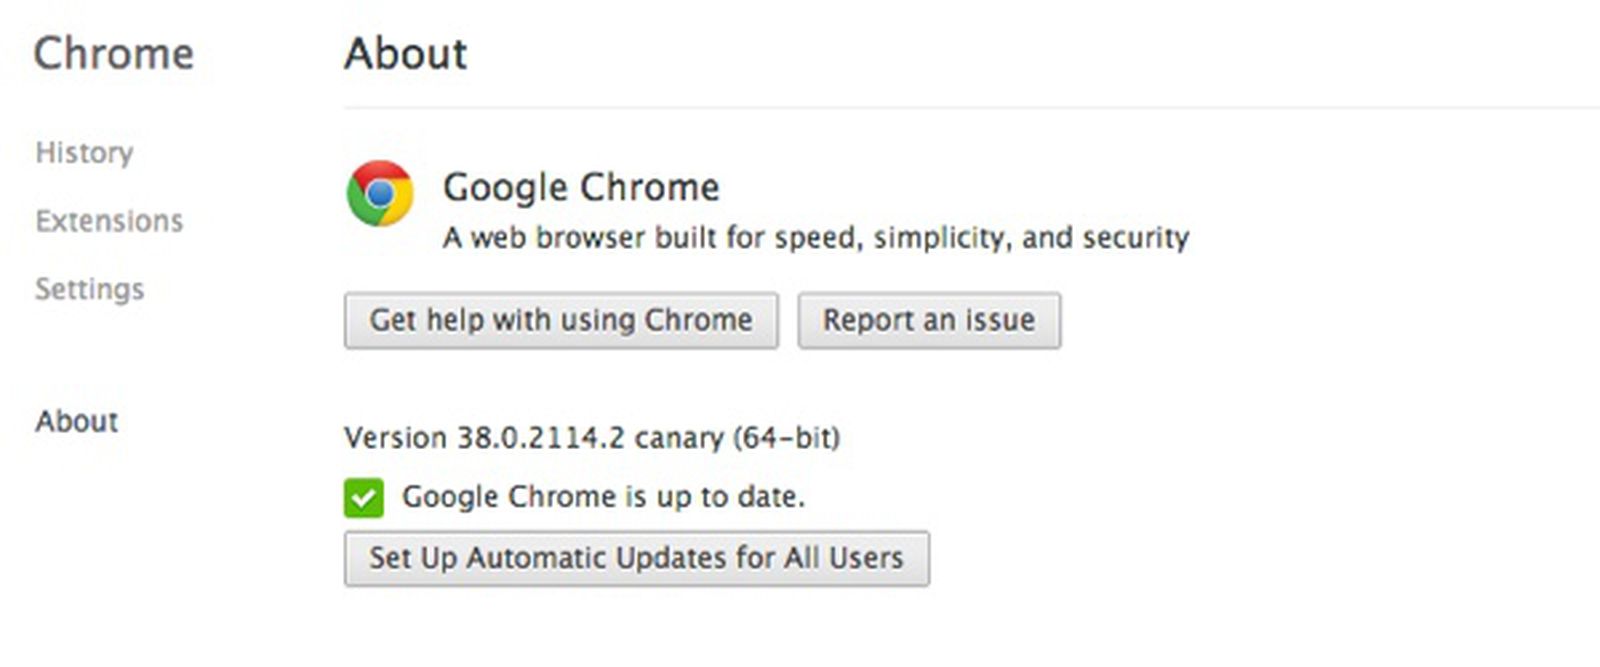Open Extensions from the sidebar
Viewport: 1600px width, 667px height.
(x=109, y=221)
